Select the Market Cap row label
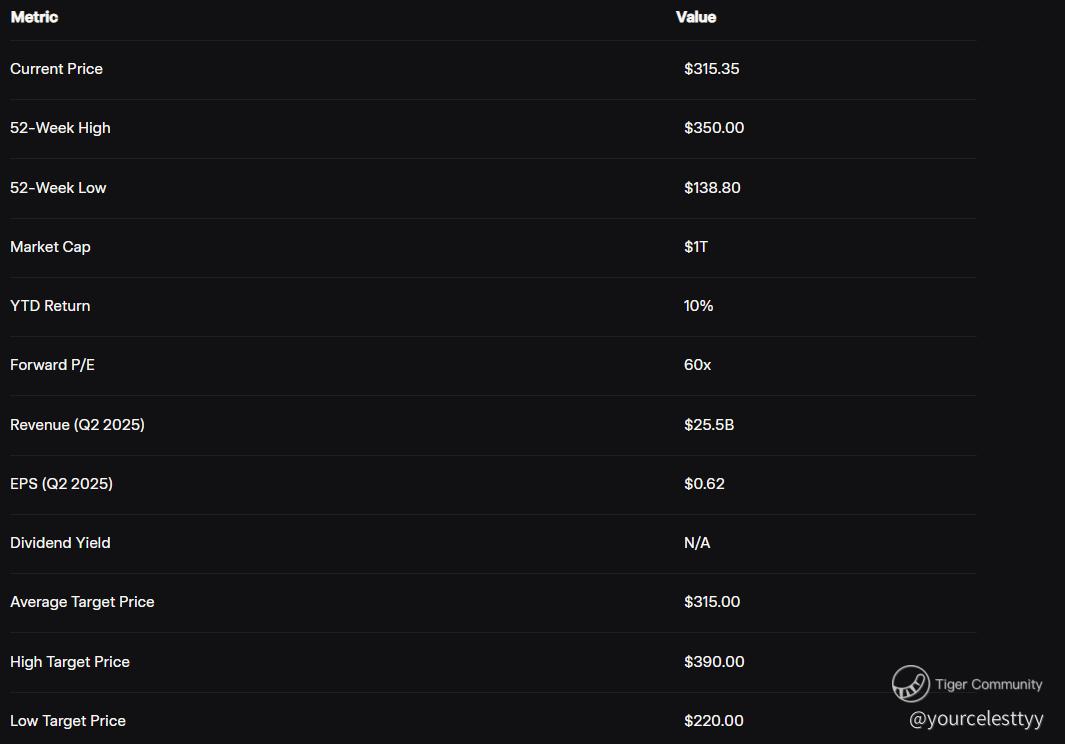Screen dimensions: 1065x744 [x=50, y=247]
